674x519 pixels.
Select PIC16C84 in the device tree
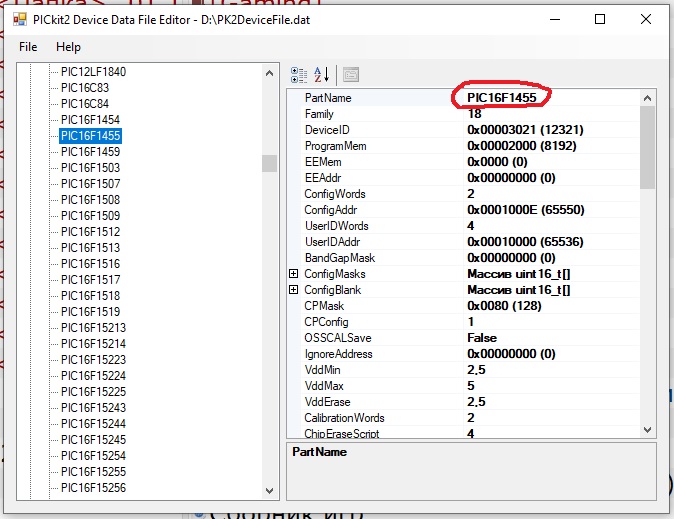(x=83, y=104)
